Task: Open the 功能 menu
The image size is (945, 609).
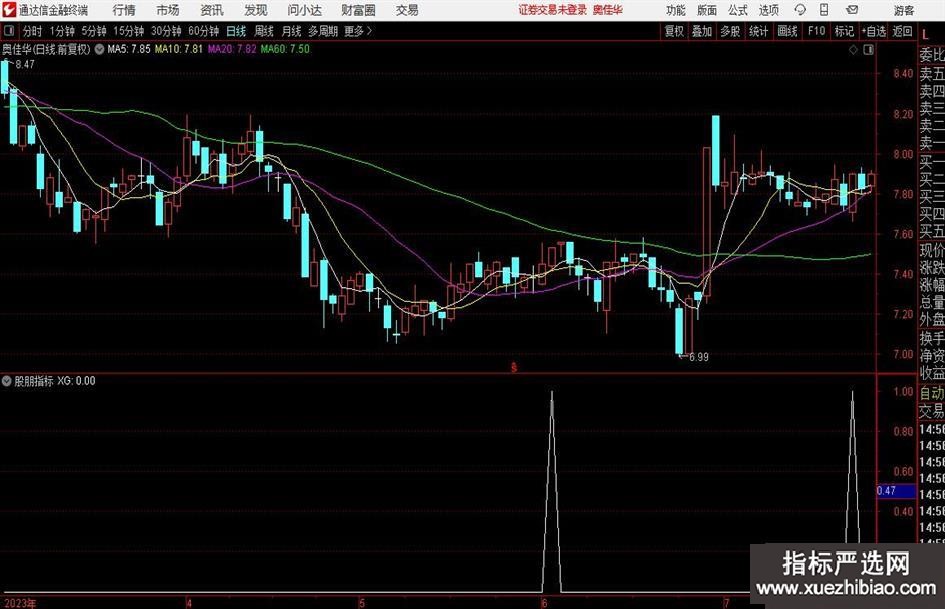Action: click(x=676, y=10)
